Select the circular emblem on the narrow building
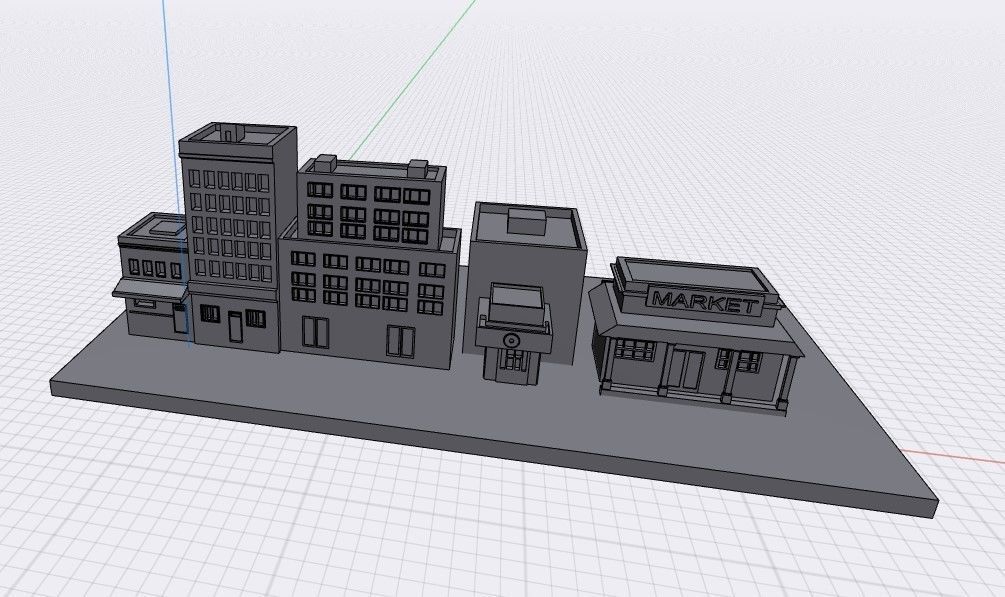This screenshot has width=1005, height=597. click(x=511, y=340)
